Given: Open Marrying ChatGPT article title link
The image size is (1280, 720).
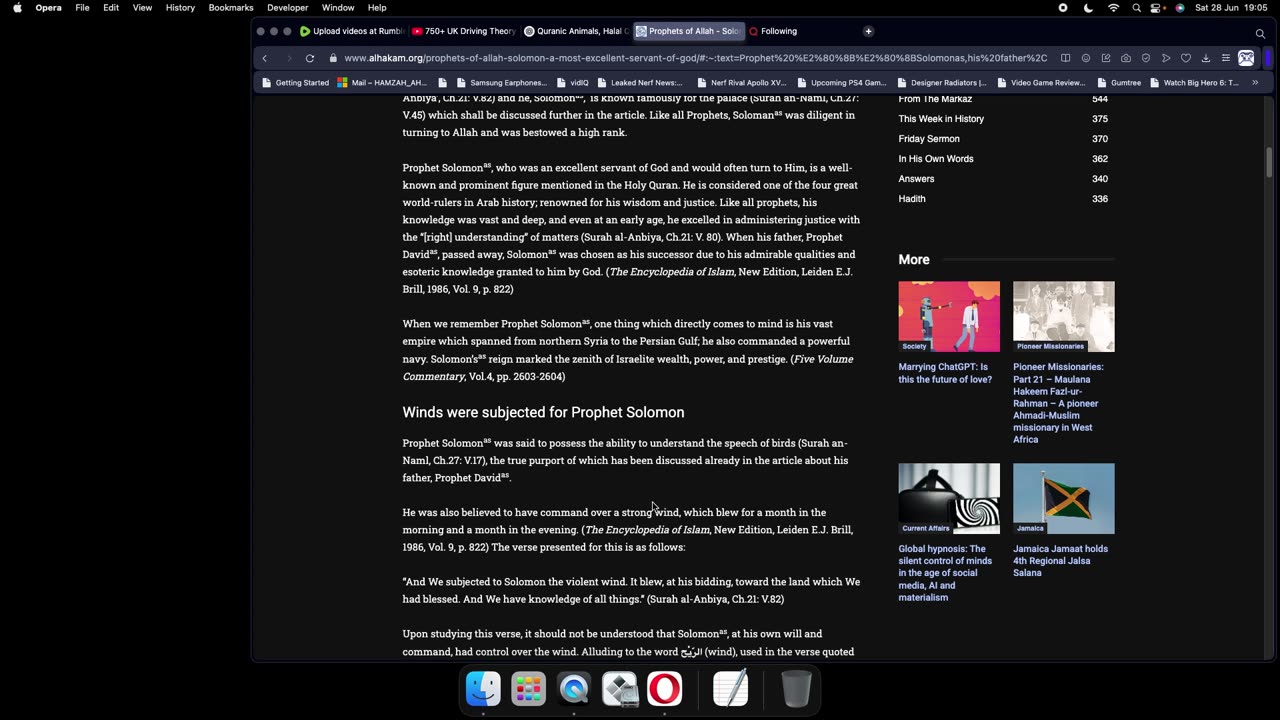Looking at the screenshot, I should point(945,373).
